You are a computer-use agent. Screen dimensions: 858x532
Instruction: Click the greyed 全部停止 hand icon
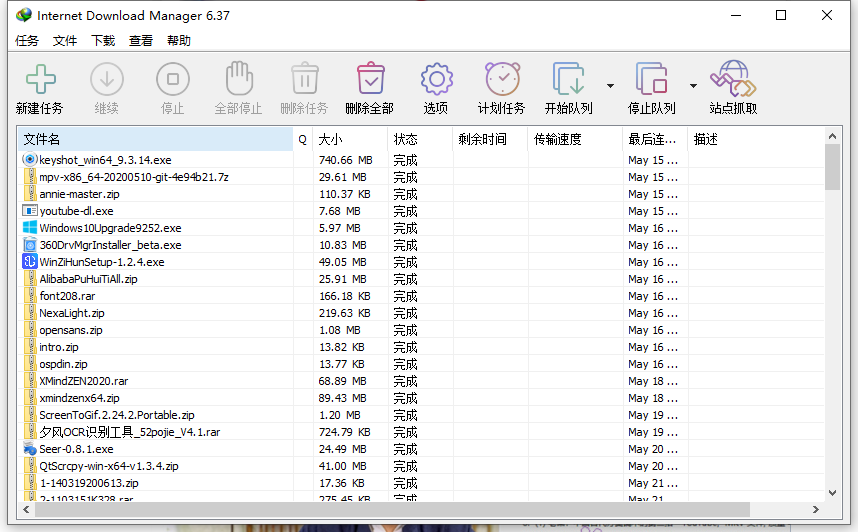click(x=238, y=79)
